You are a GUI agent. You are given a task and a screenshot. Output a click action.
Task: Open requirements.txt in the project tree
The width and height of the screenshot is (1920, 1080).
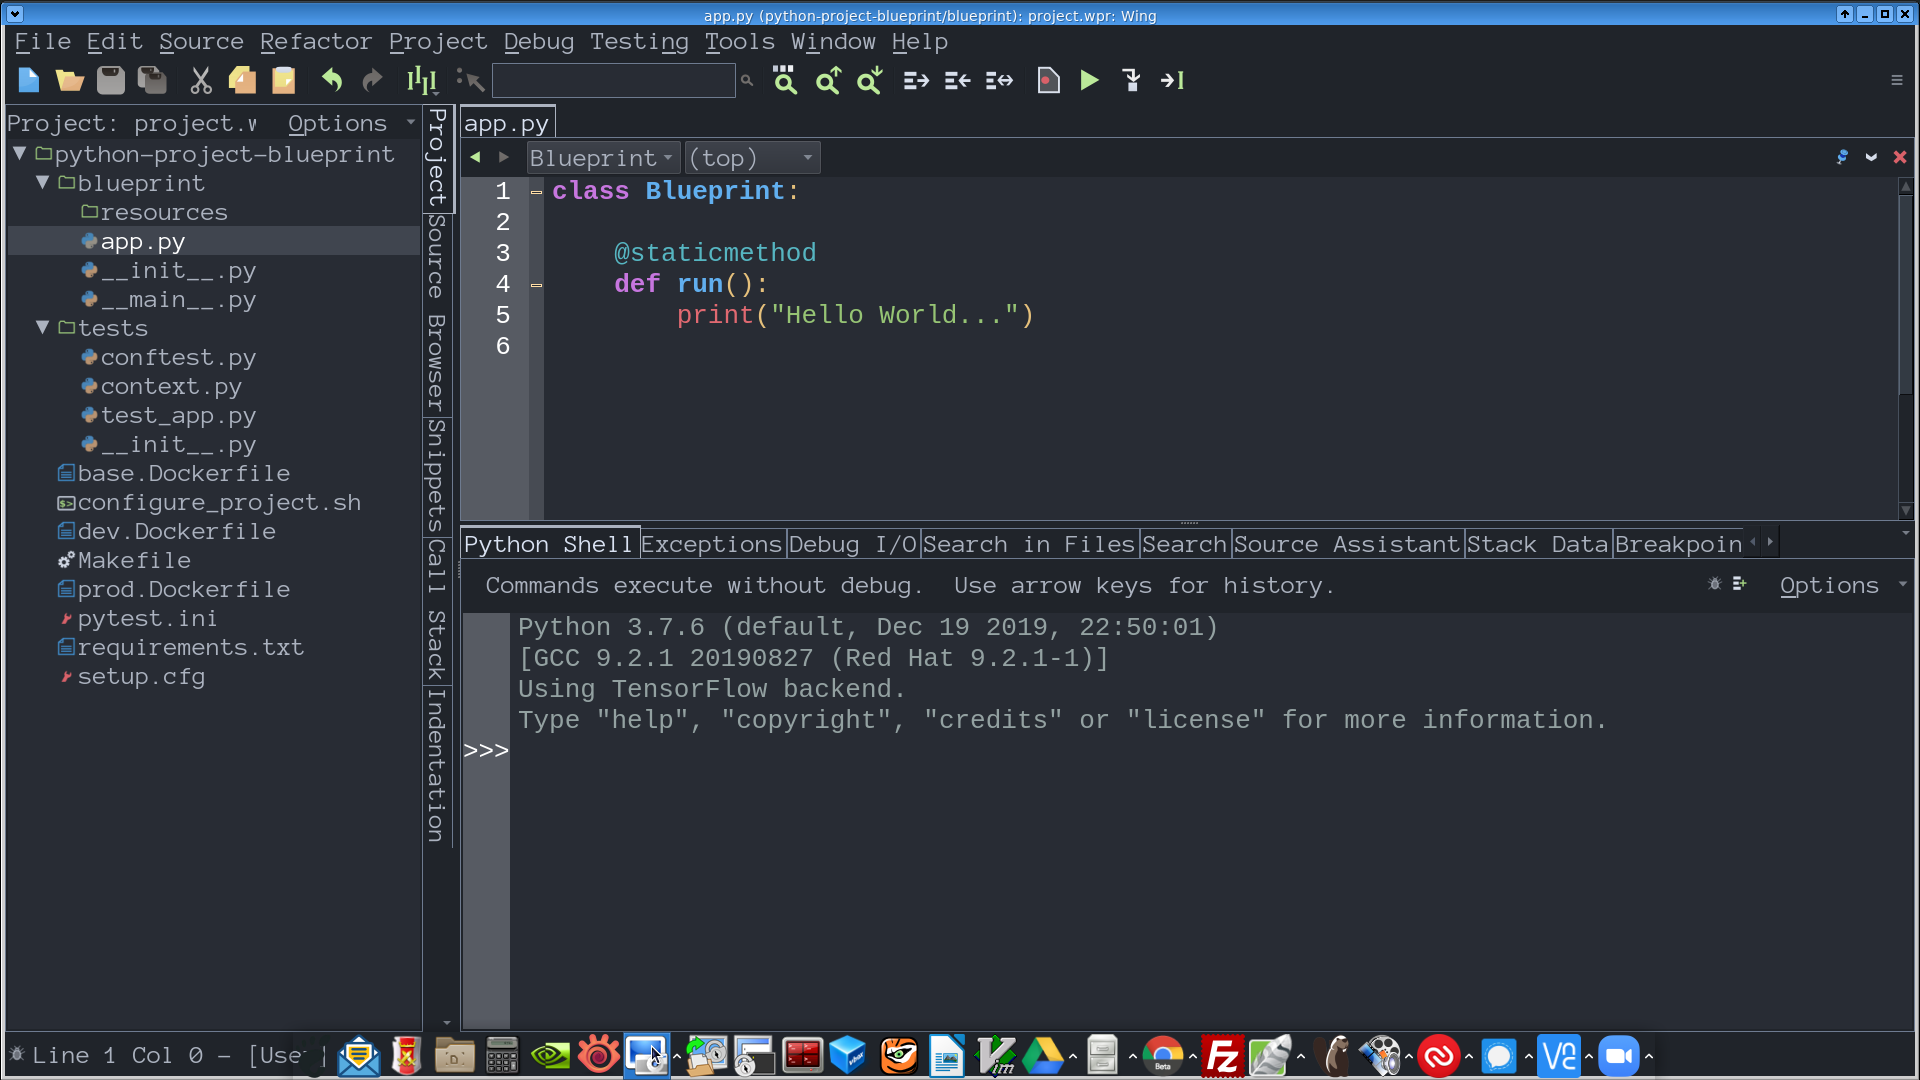coord(190,647)
